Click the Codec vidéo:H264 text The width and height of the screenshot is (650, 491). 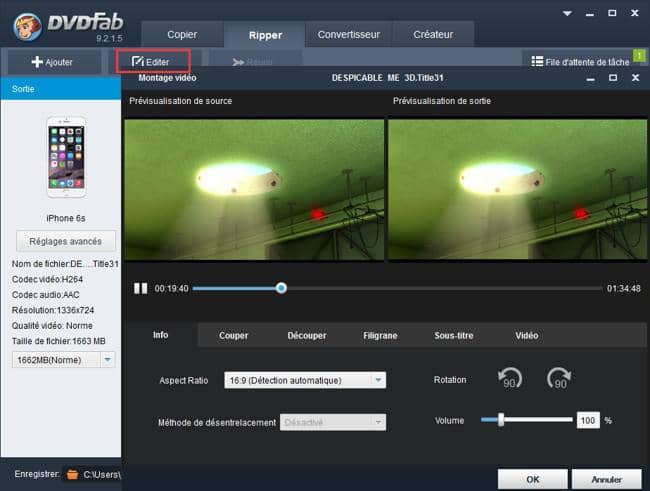coord(47,279)
